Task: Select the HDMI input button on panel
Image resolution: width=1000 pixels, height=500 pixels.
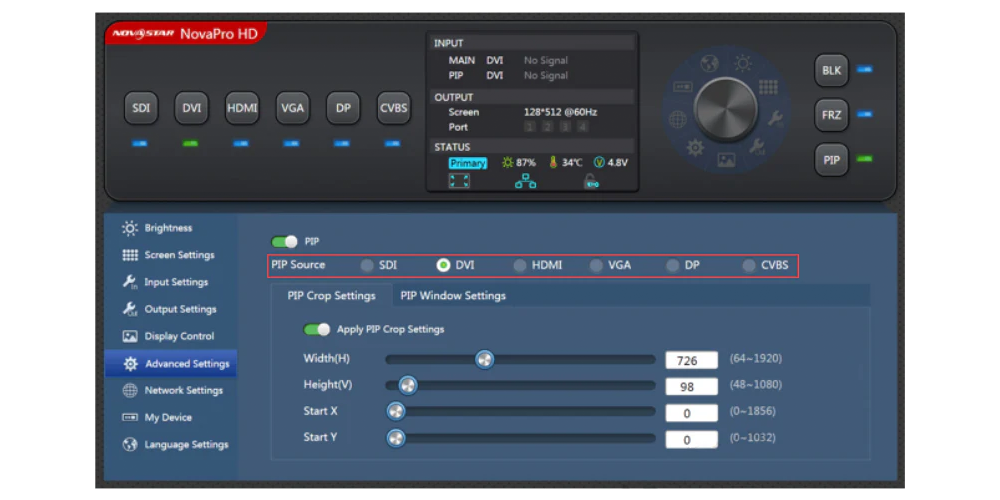Action: coord(242,108)
